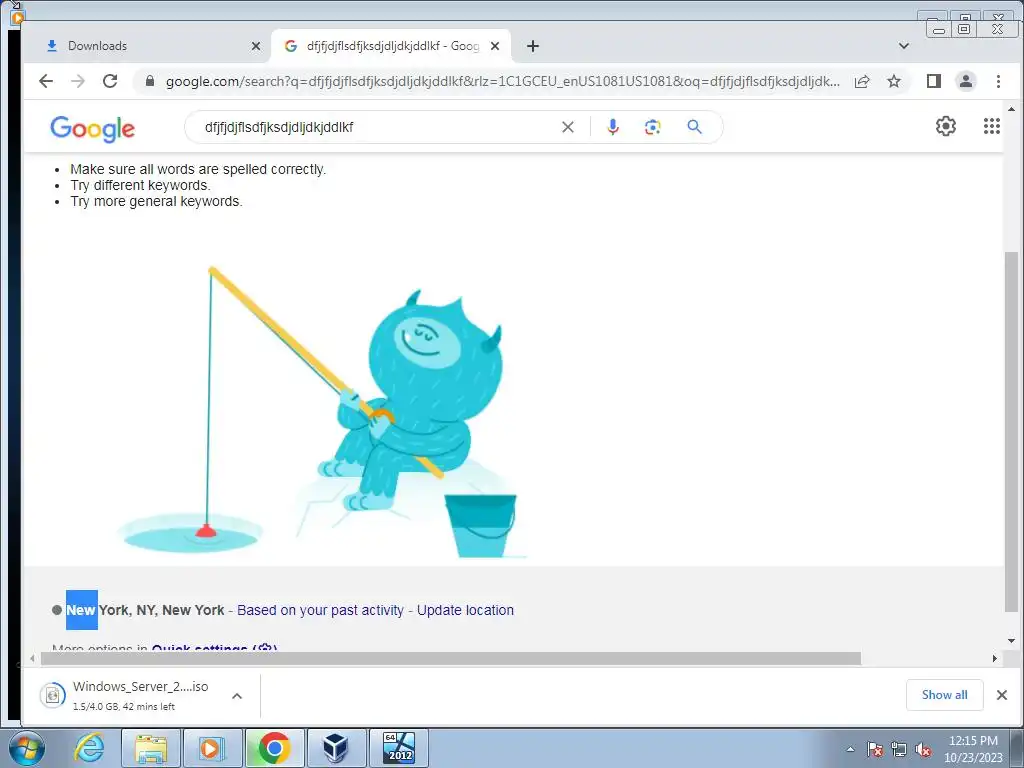Open Windows Media Player taskbar icon
This screenshot has width=1024, height=768.
click(x=212, y=748)
